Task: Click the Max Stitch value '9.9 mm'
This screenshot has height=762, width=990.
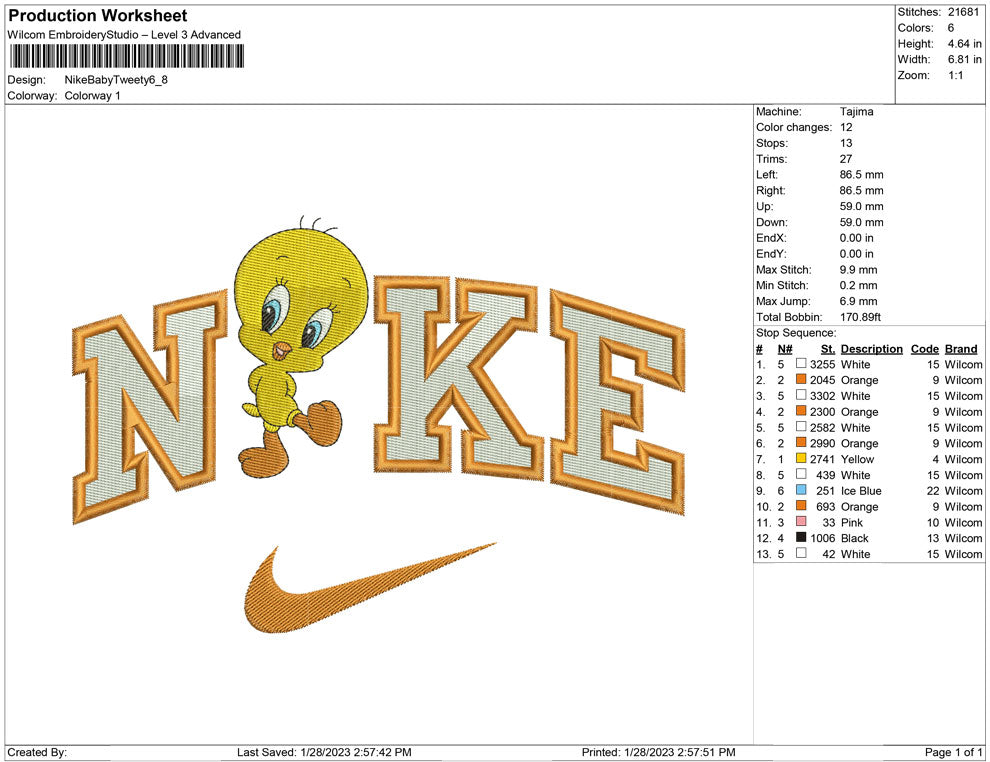Action: click(858, 270)
